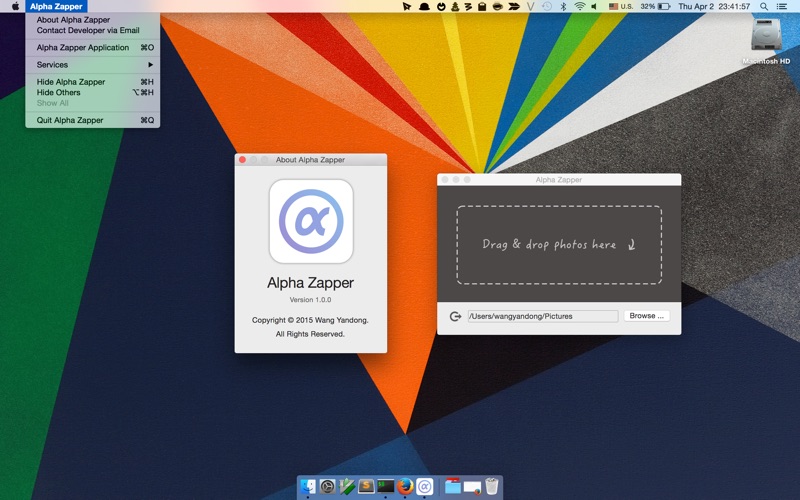This screenshot has height=500, width=800.
Task: Expand the Services submenu
Action: tap(92, 65)
